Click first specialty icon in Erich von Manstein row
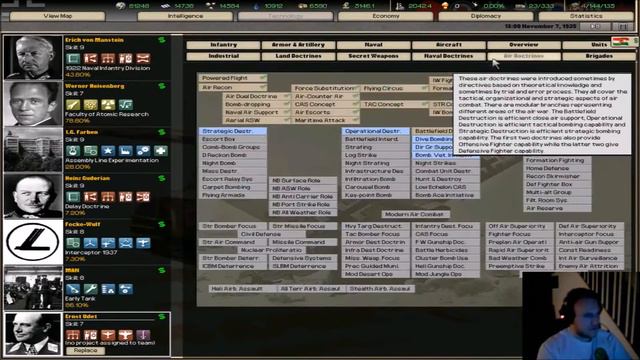Viewport: 640px width, 360px height. (x=73, y=58)
